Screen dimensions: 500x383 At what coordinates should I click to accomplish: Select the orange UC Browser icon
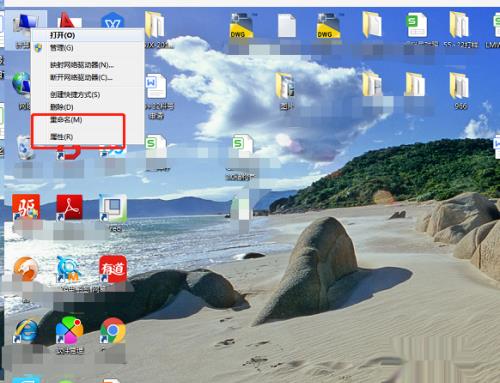tap(26, 269)
